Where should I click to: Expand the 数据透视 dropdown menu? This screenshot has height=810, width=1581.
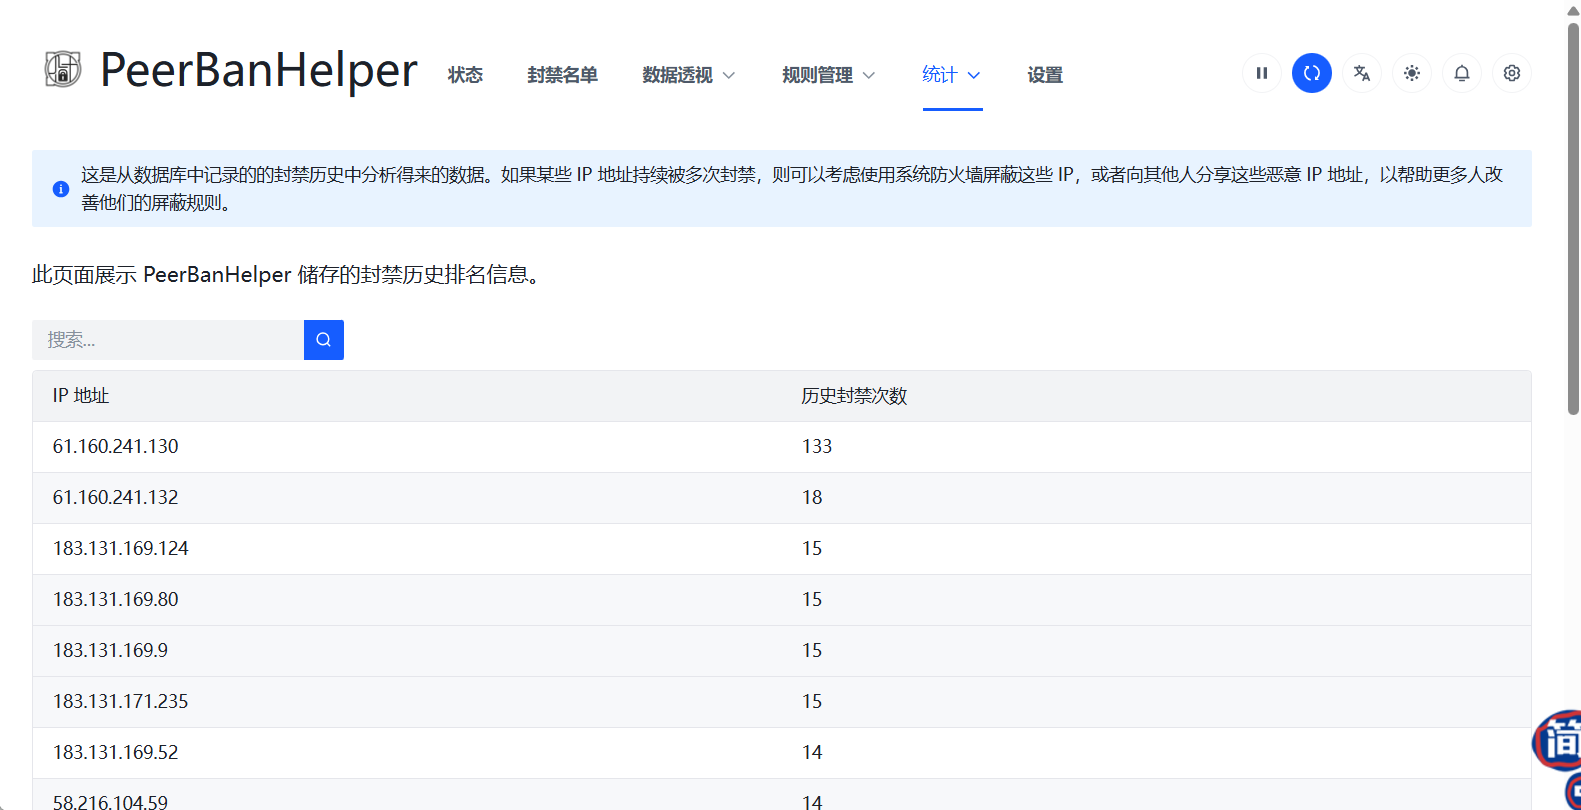688,75
